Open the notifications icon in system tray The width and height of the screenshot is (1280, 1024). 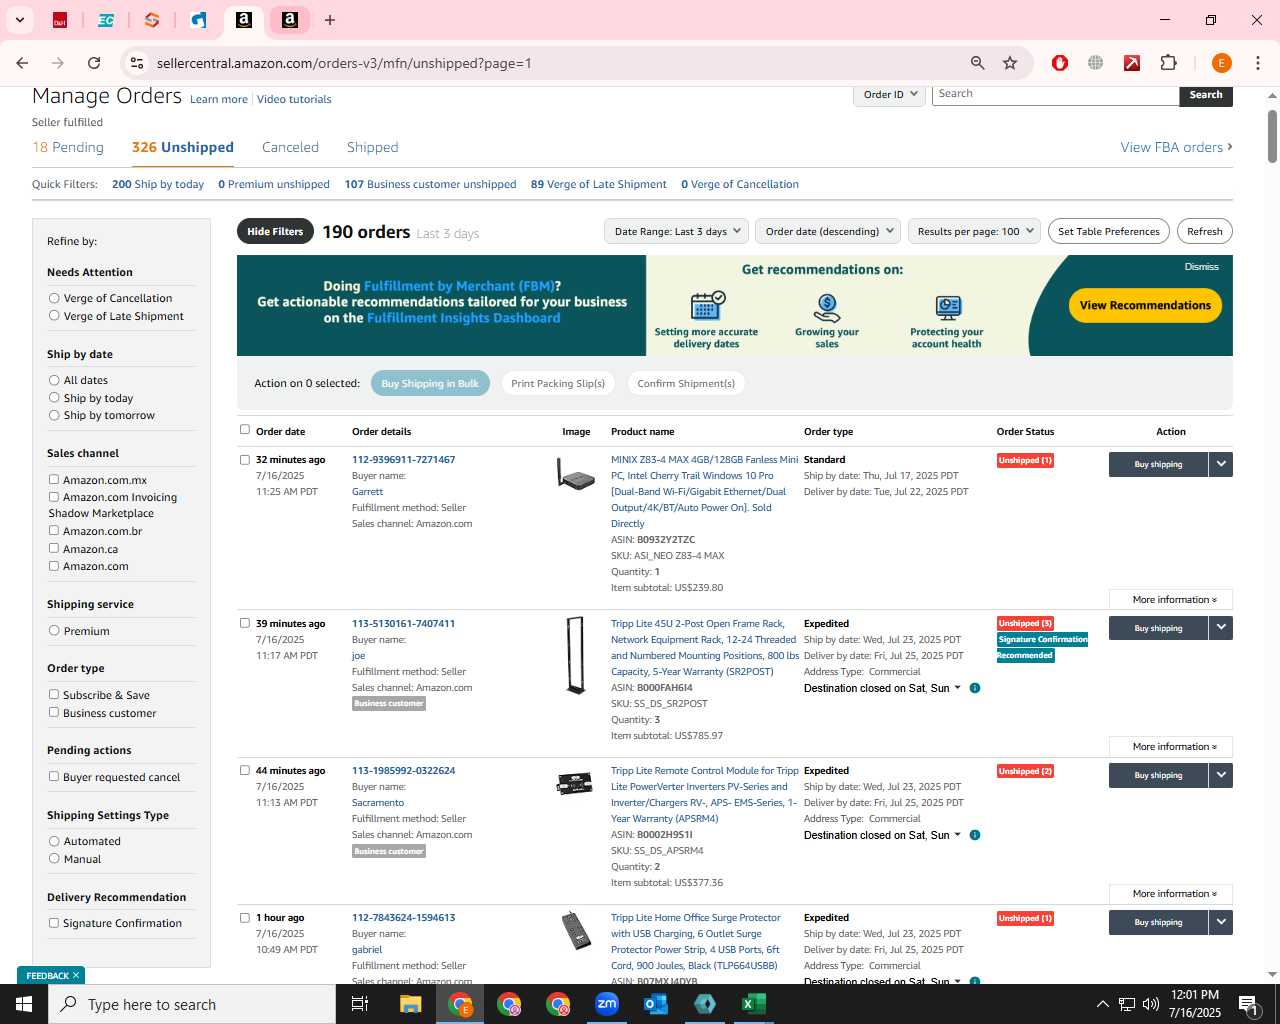pyautogui.click(x=1248, y=1004)
